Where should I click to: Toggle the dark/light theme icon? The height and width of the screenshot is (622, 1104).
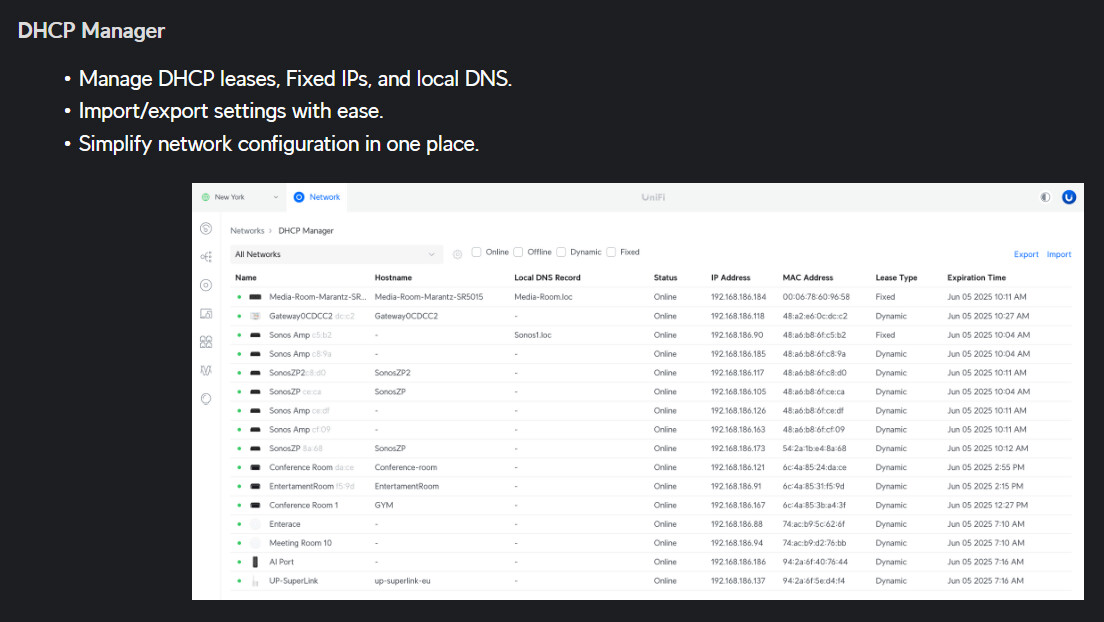(1045, 197)
